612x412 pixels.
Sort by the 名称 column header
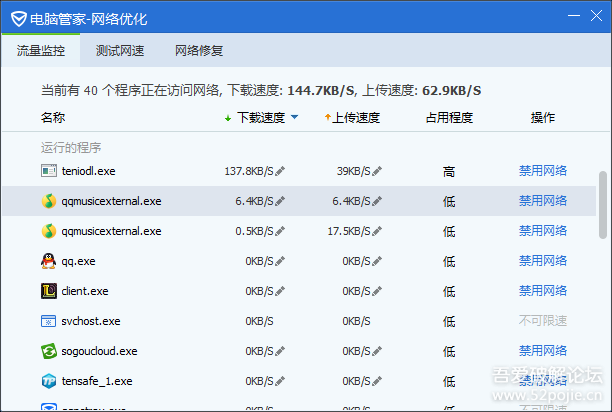tap(53, 117)
